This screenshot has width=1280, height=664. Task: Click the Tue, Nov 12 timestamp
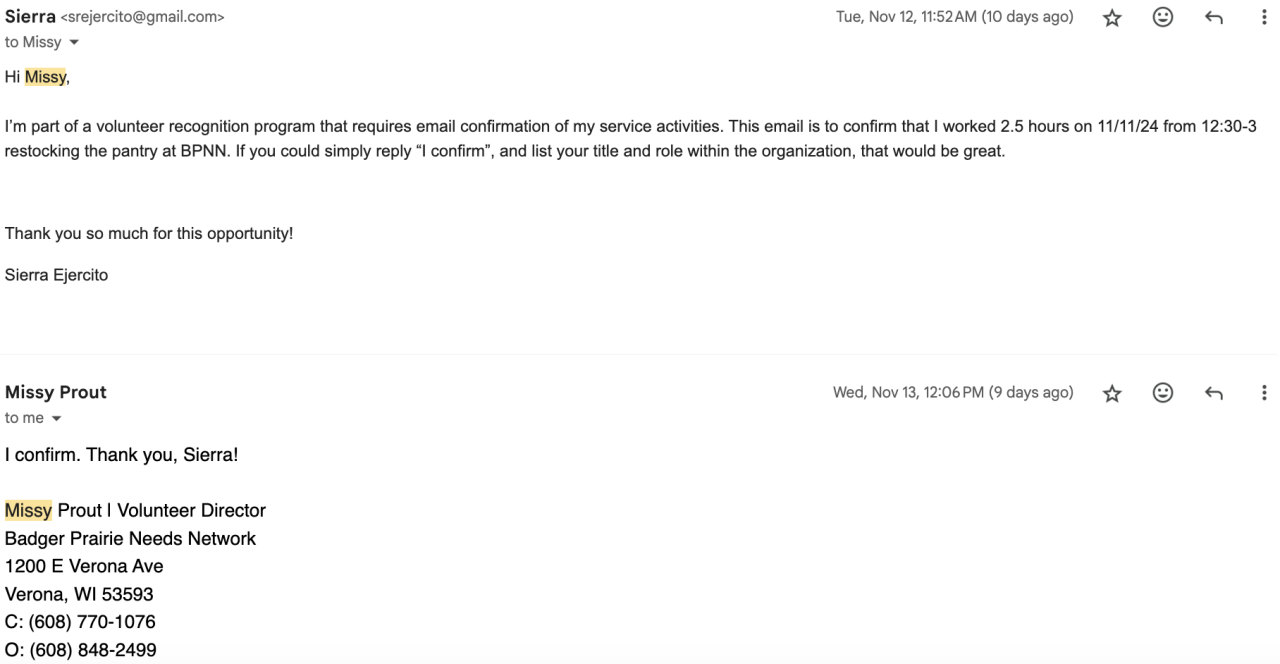click(954, 17)
